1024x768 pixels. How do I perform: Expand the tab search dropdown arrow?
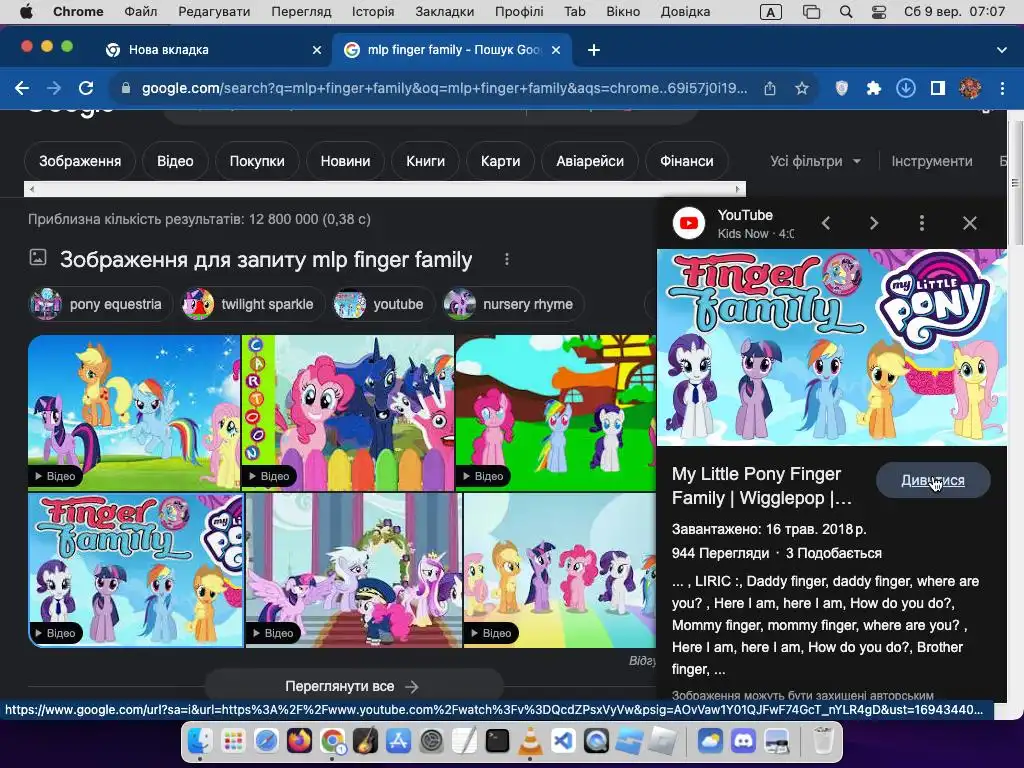1002,50
